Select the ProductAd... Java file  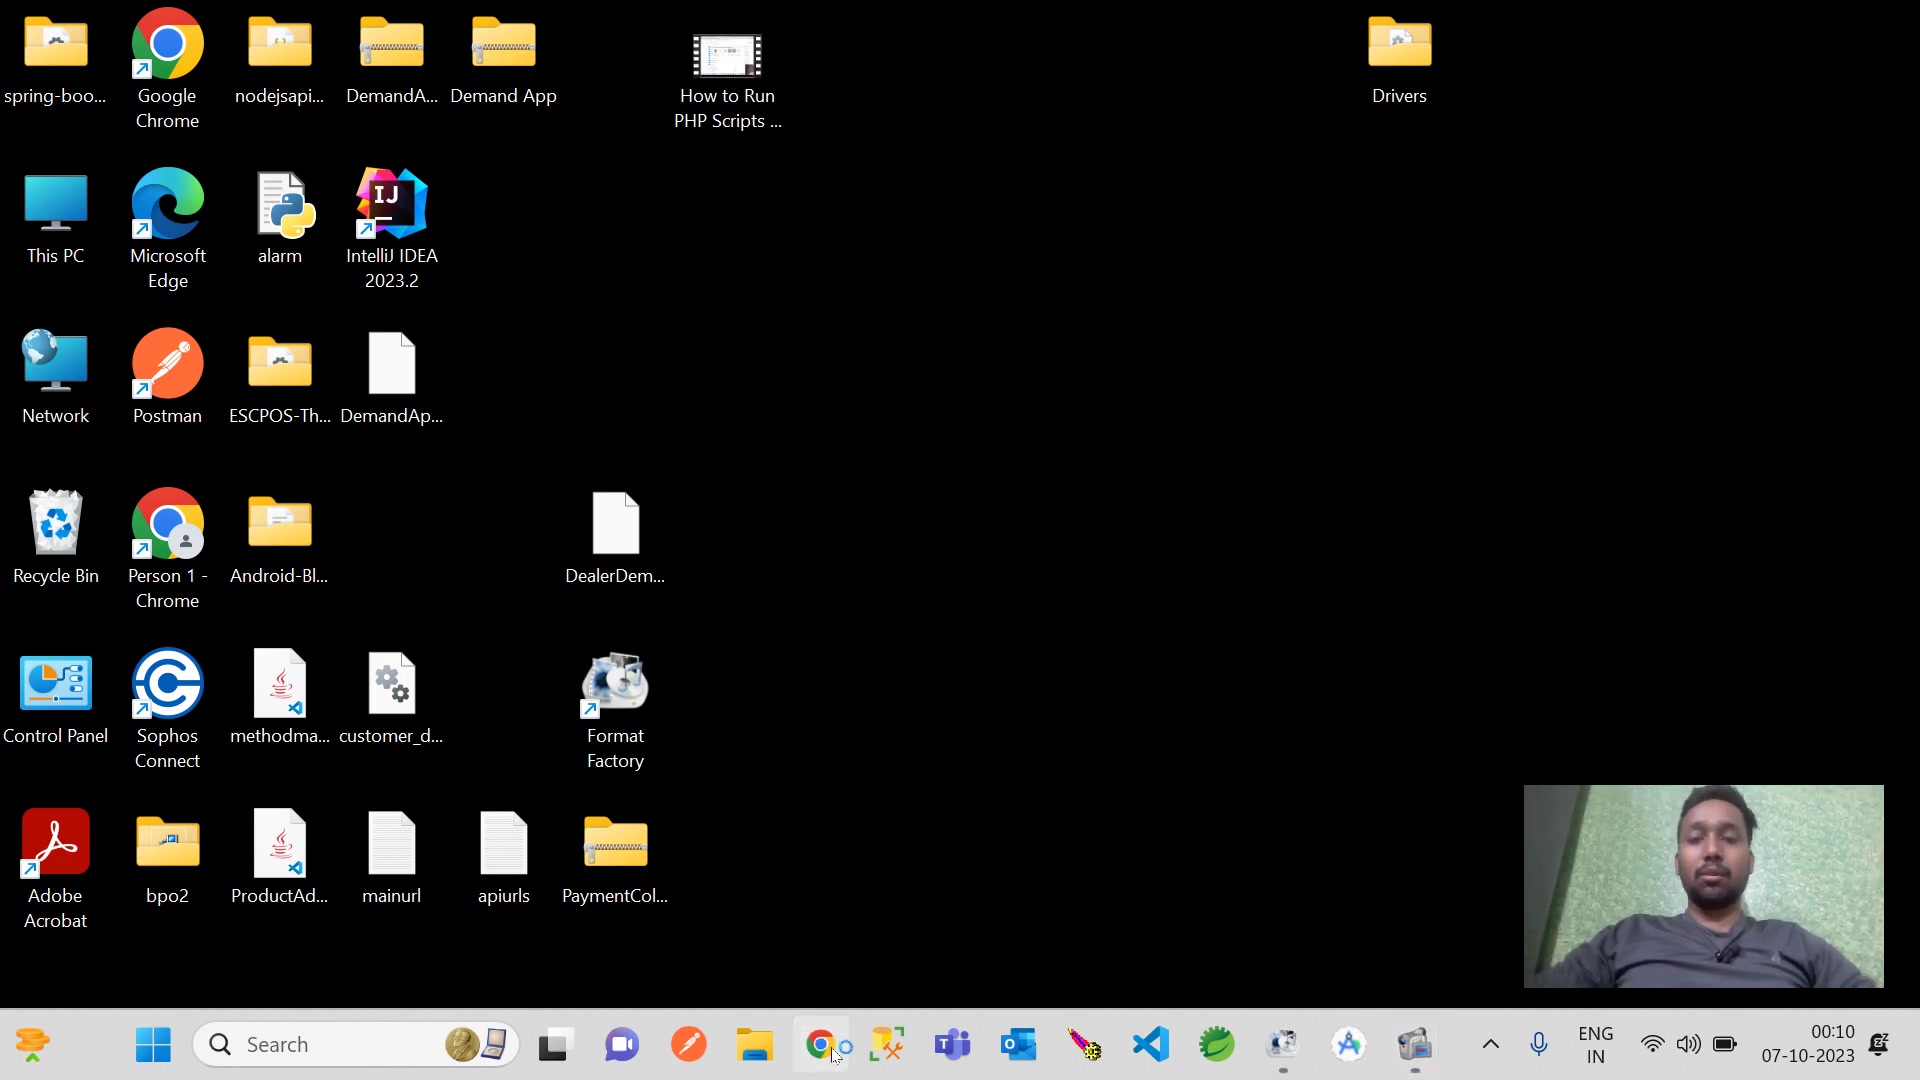pyautogui.click(x=280, y=858)
